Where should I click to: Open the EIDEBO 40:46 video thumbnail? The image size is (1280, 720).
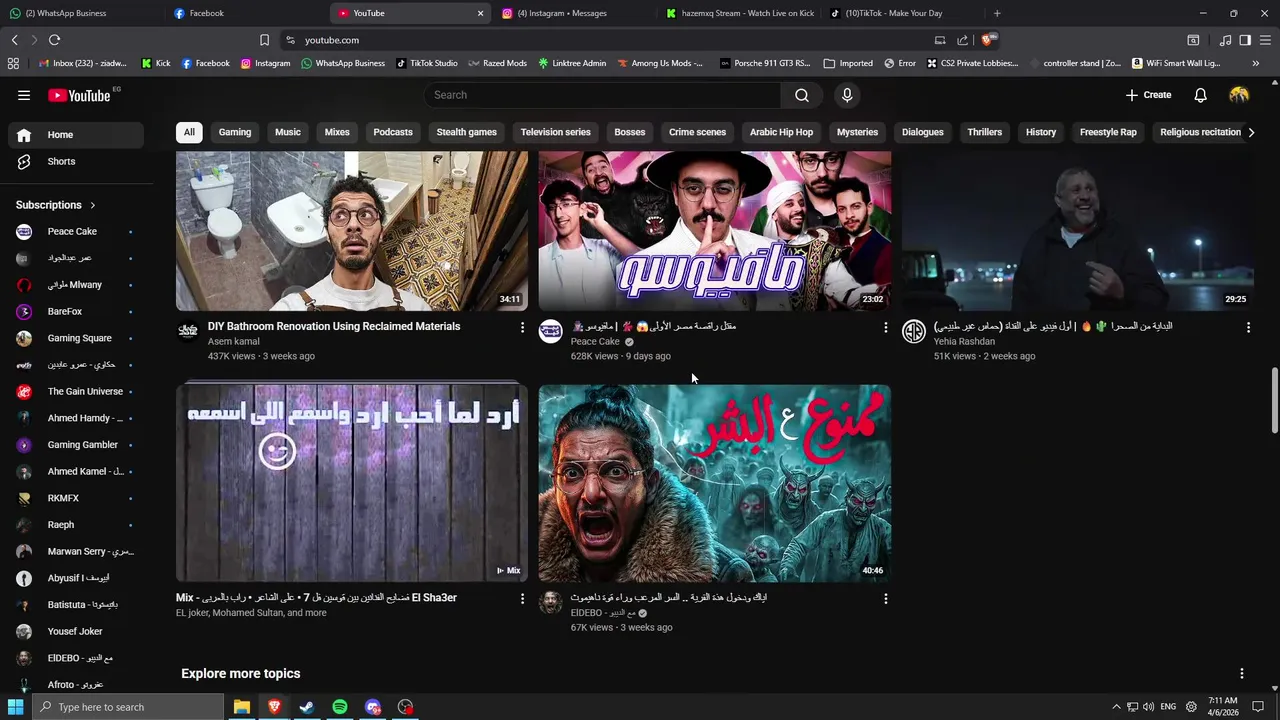point(715,483)
